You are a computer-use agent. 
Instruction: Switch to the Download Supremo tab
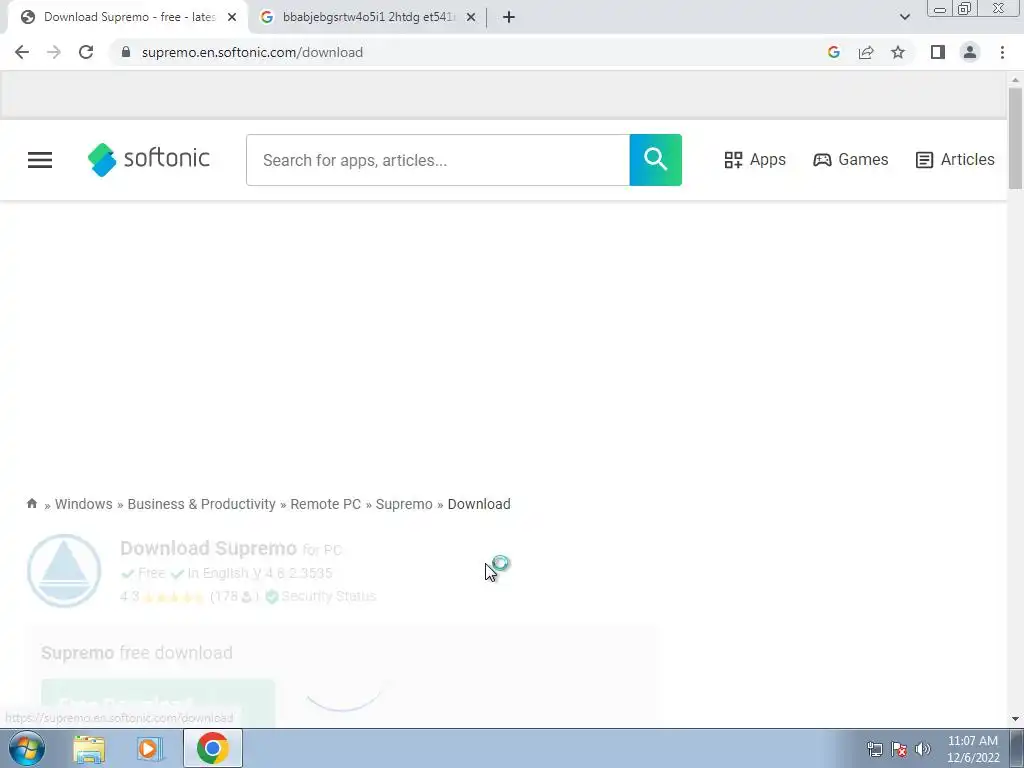(127, 18)
